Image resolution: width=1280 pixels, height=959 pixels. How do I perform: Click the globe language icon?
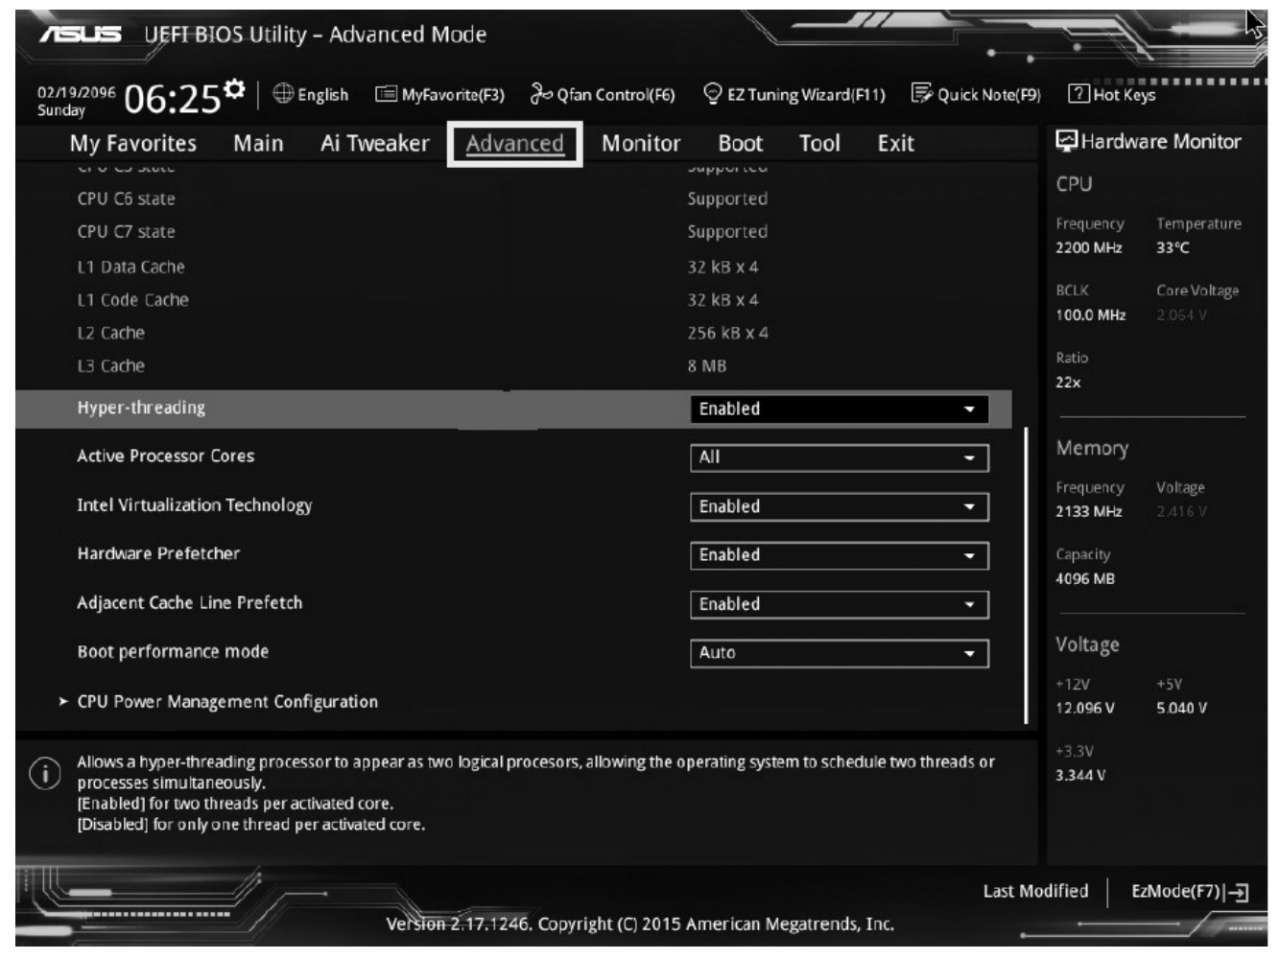pos(283,94)
